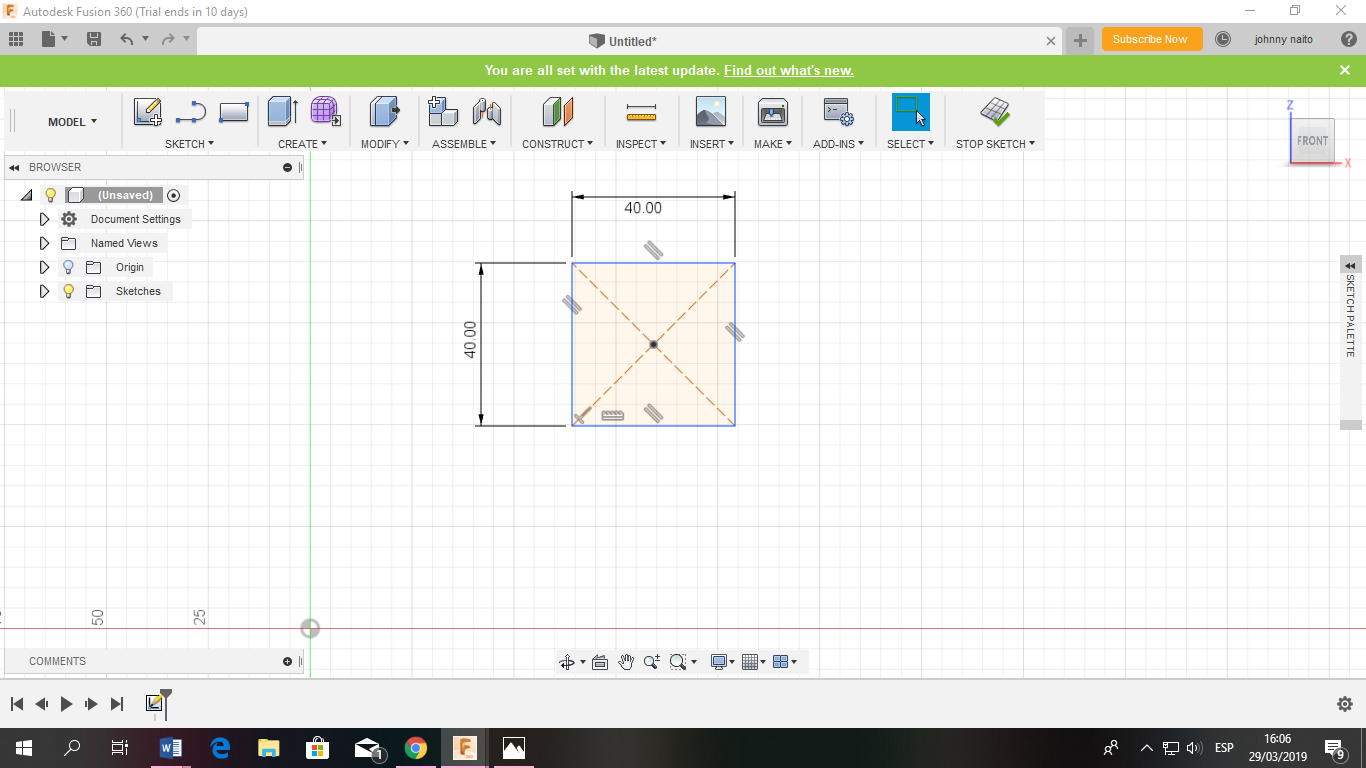This screenshot has width=1366, height=768.
Task: Click the Zoom Window icon
Action: click(652, 662)
